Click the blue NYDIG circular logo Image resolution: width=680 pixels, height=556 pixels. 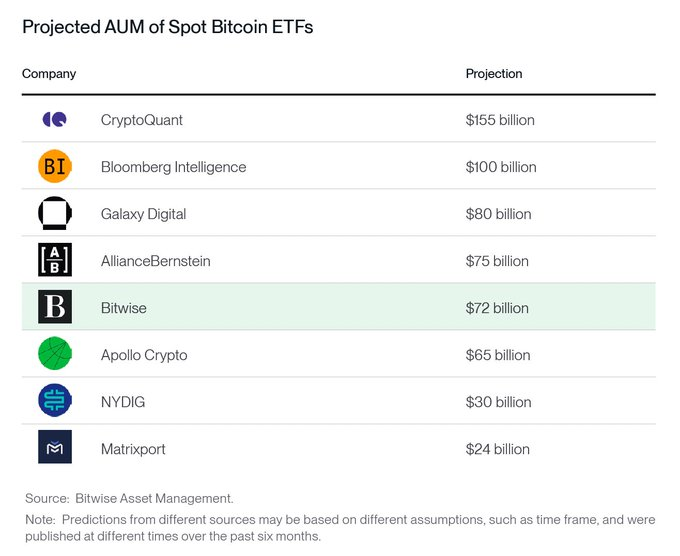coord(55,400)
